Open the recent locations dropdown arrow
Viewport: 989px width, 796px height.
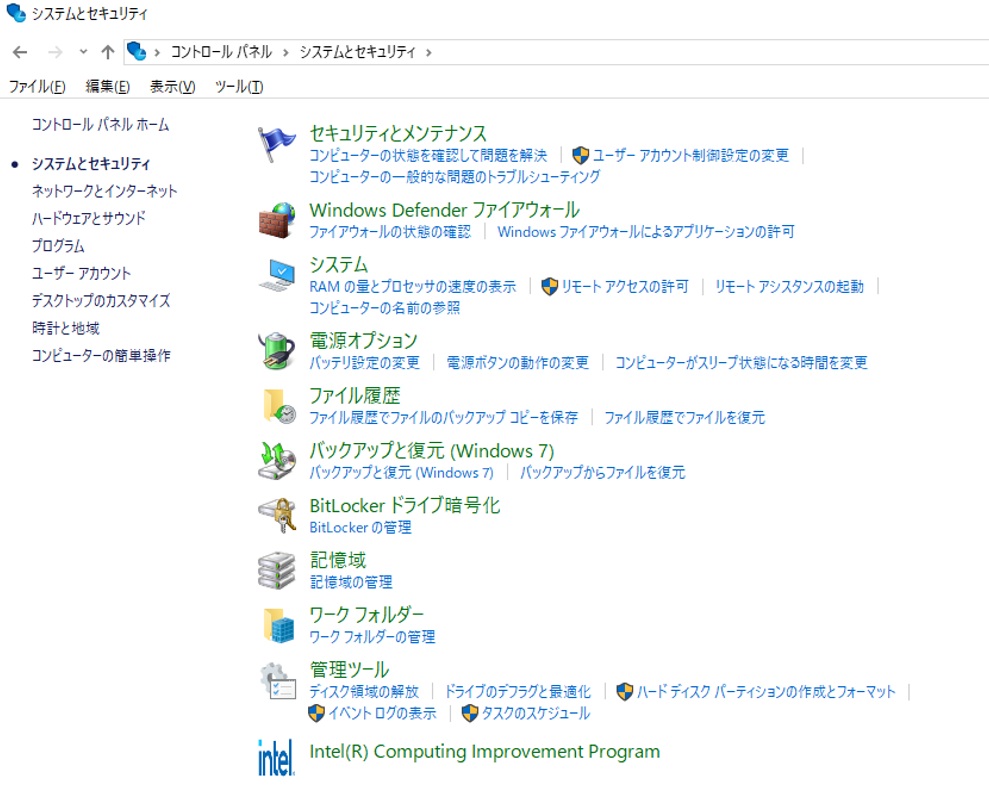(x=83, y=52)
